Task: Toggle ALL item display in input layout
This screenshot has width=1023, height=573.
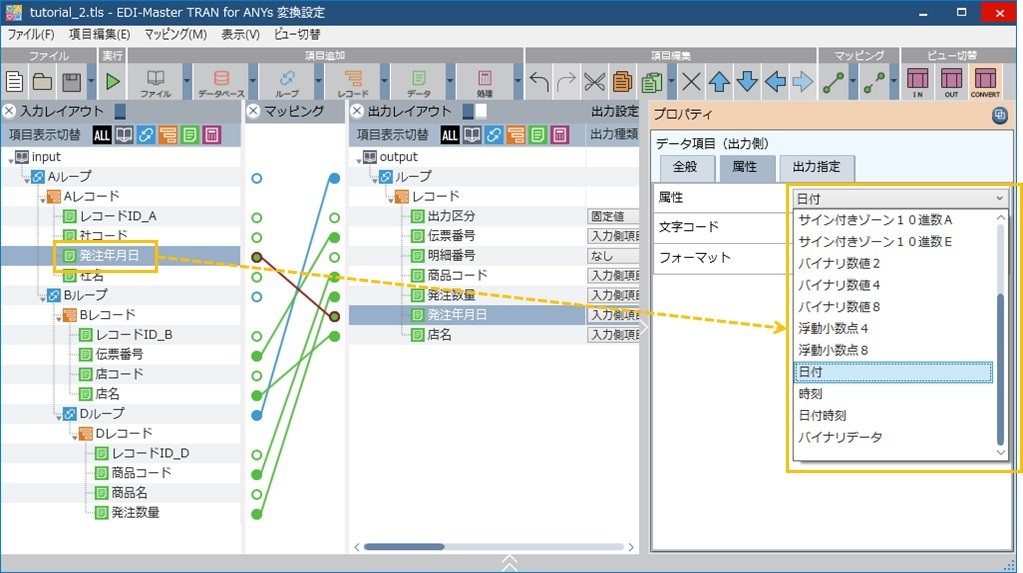Action: [102, 134]
